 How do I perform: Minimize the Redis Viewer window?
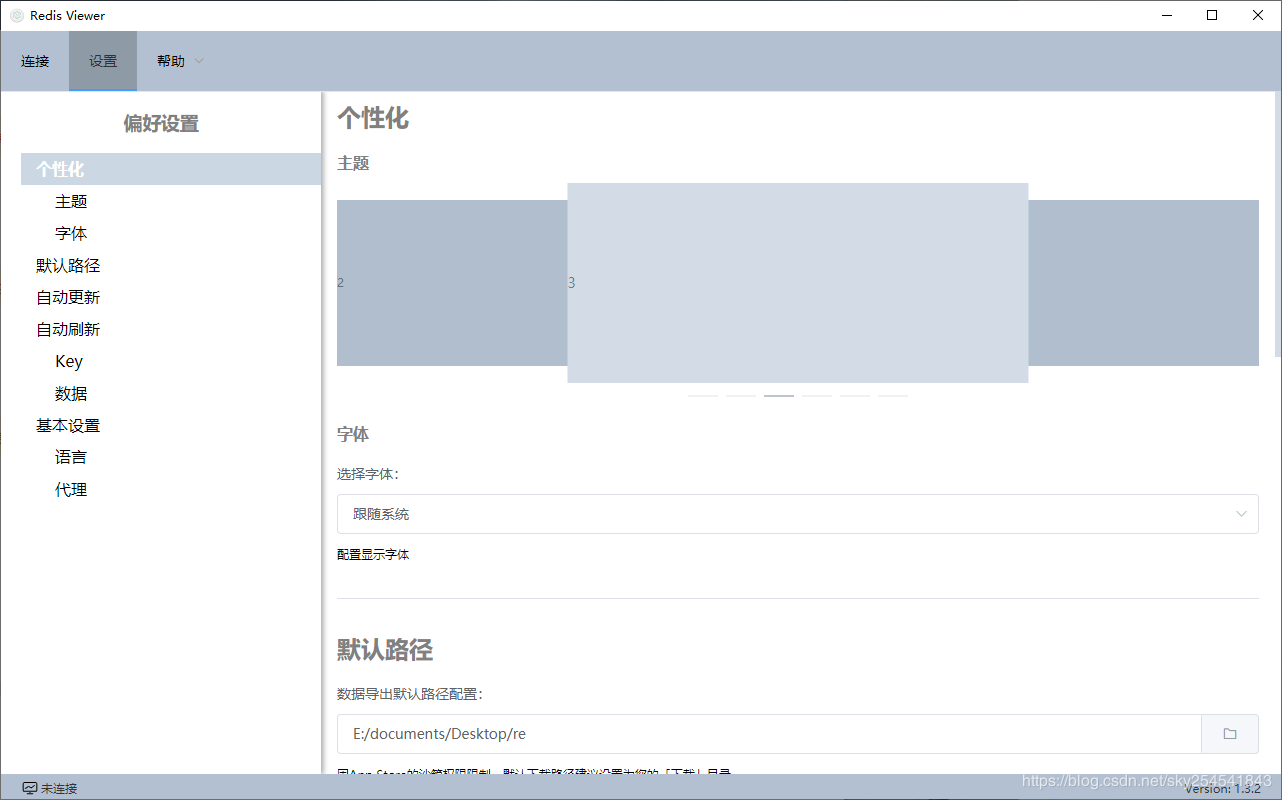point(1167,15)
